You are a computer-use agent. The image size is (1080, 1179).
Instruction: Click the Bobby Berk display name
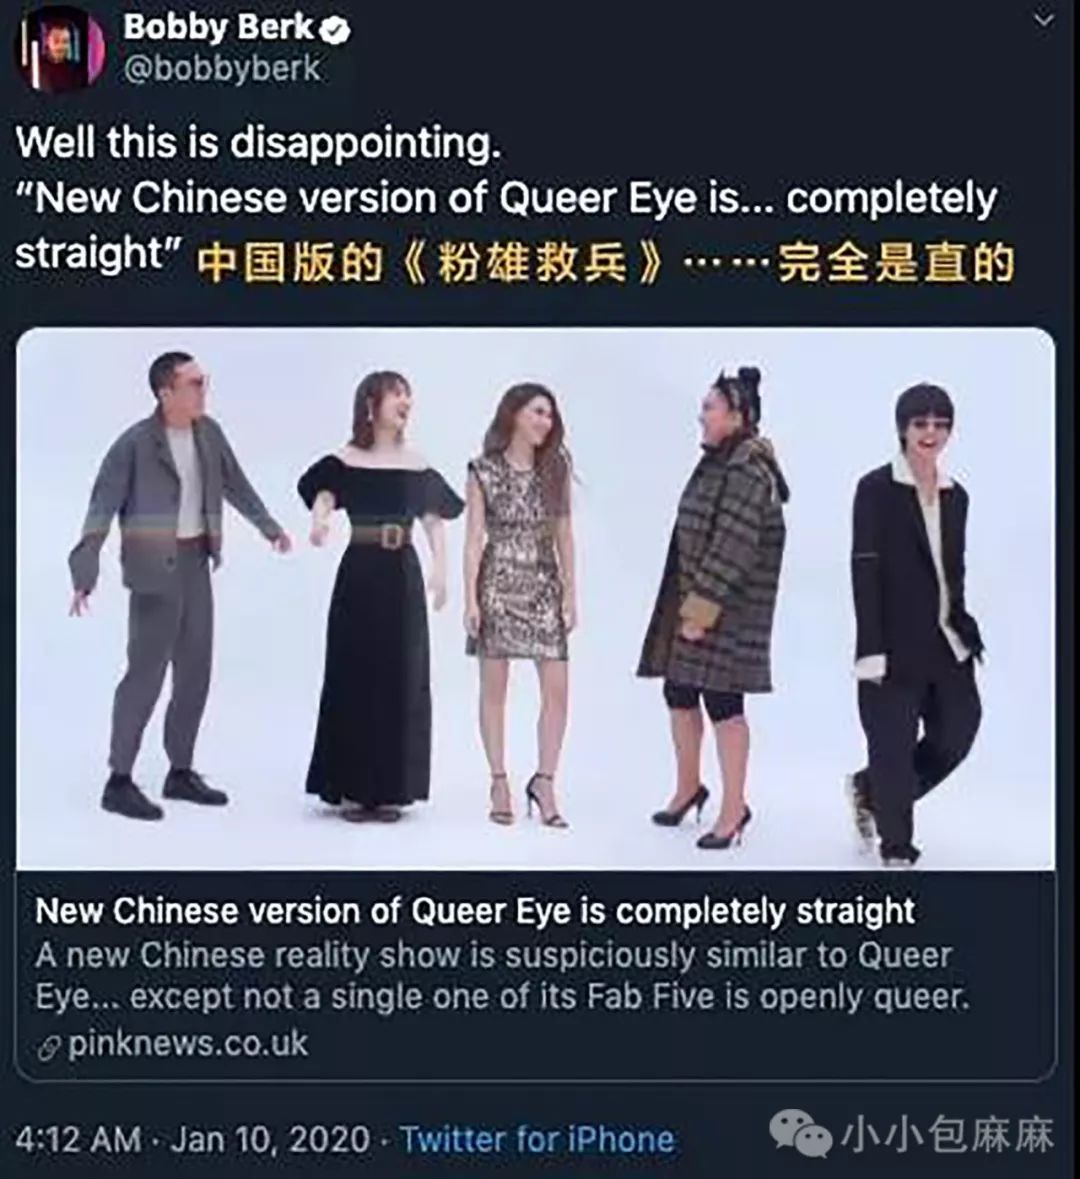pyautogui.click(x=219, y=29)
